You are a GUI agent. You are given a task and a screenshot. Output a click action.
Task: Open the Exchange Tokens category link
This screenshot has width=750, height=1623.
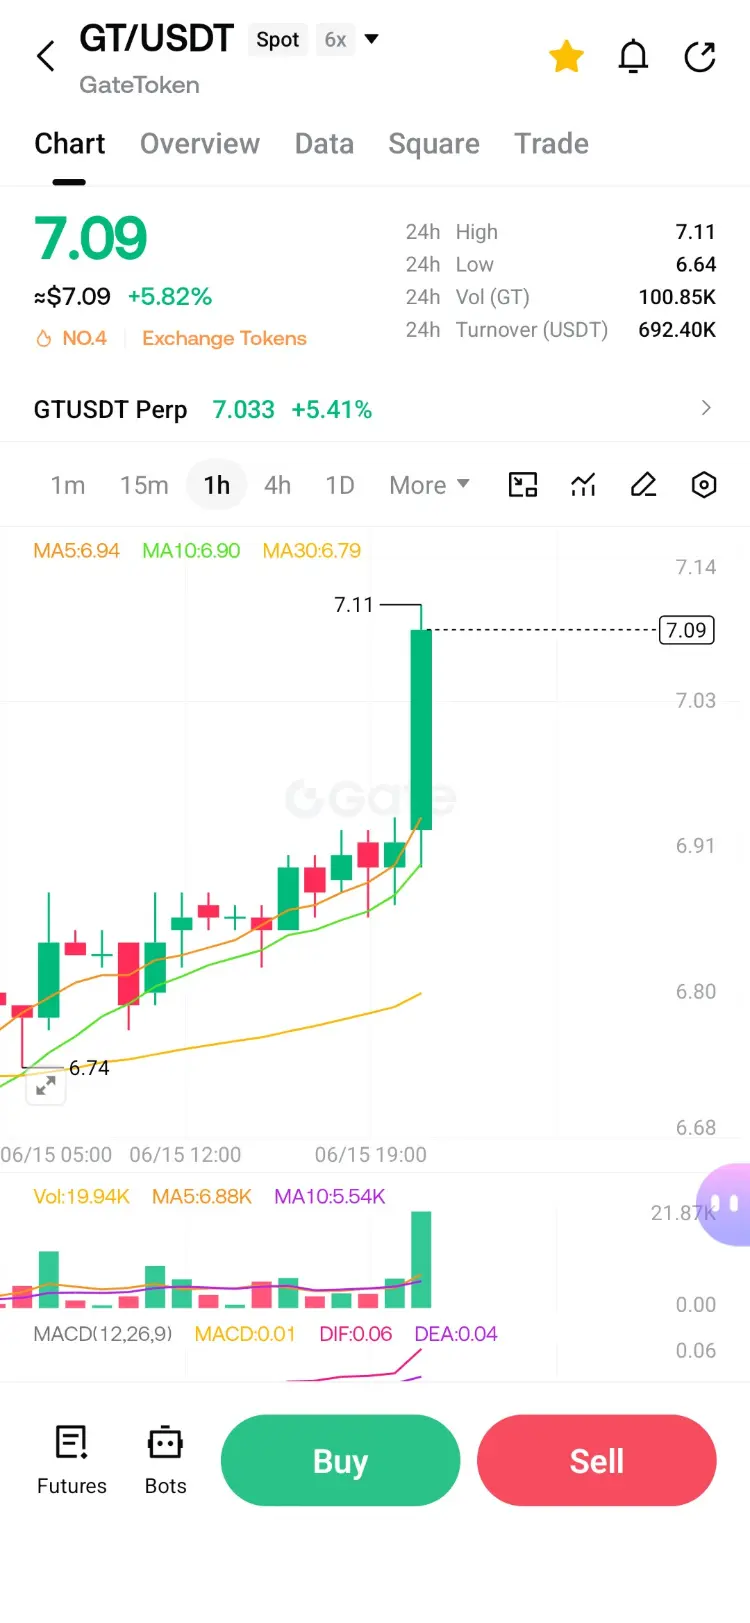tap(224, 338)
